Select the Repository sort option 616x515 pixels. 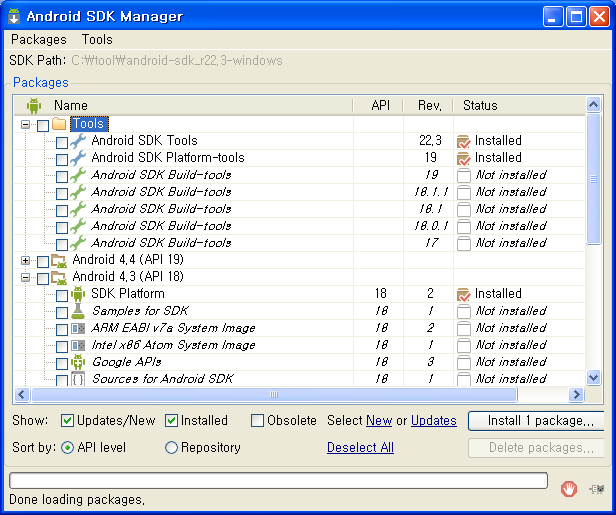pyautogui.click(x=171, y=447)
